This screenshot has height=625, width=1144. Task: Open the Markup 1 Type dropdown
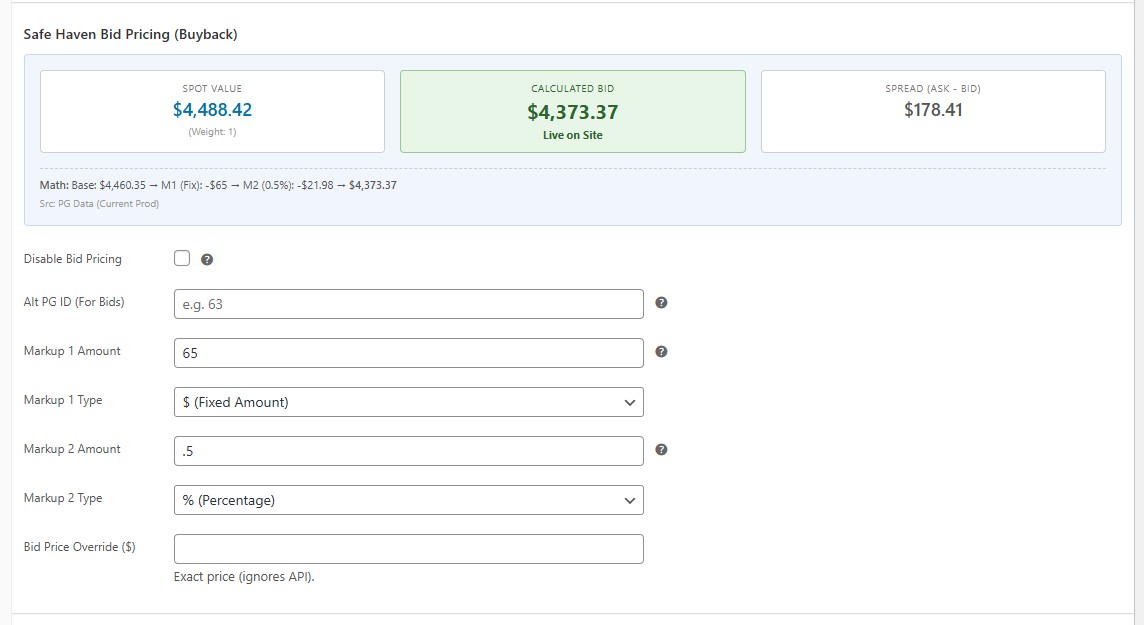coord(408,402)
